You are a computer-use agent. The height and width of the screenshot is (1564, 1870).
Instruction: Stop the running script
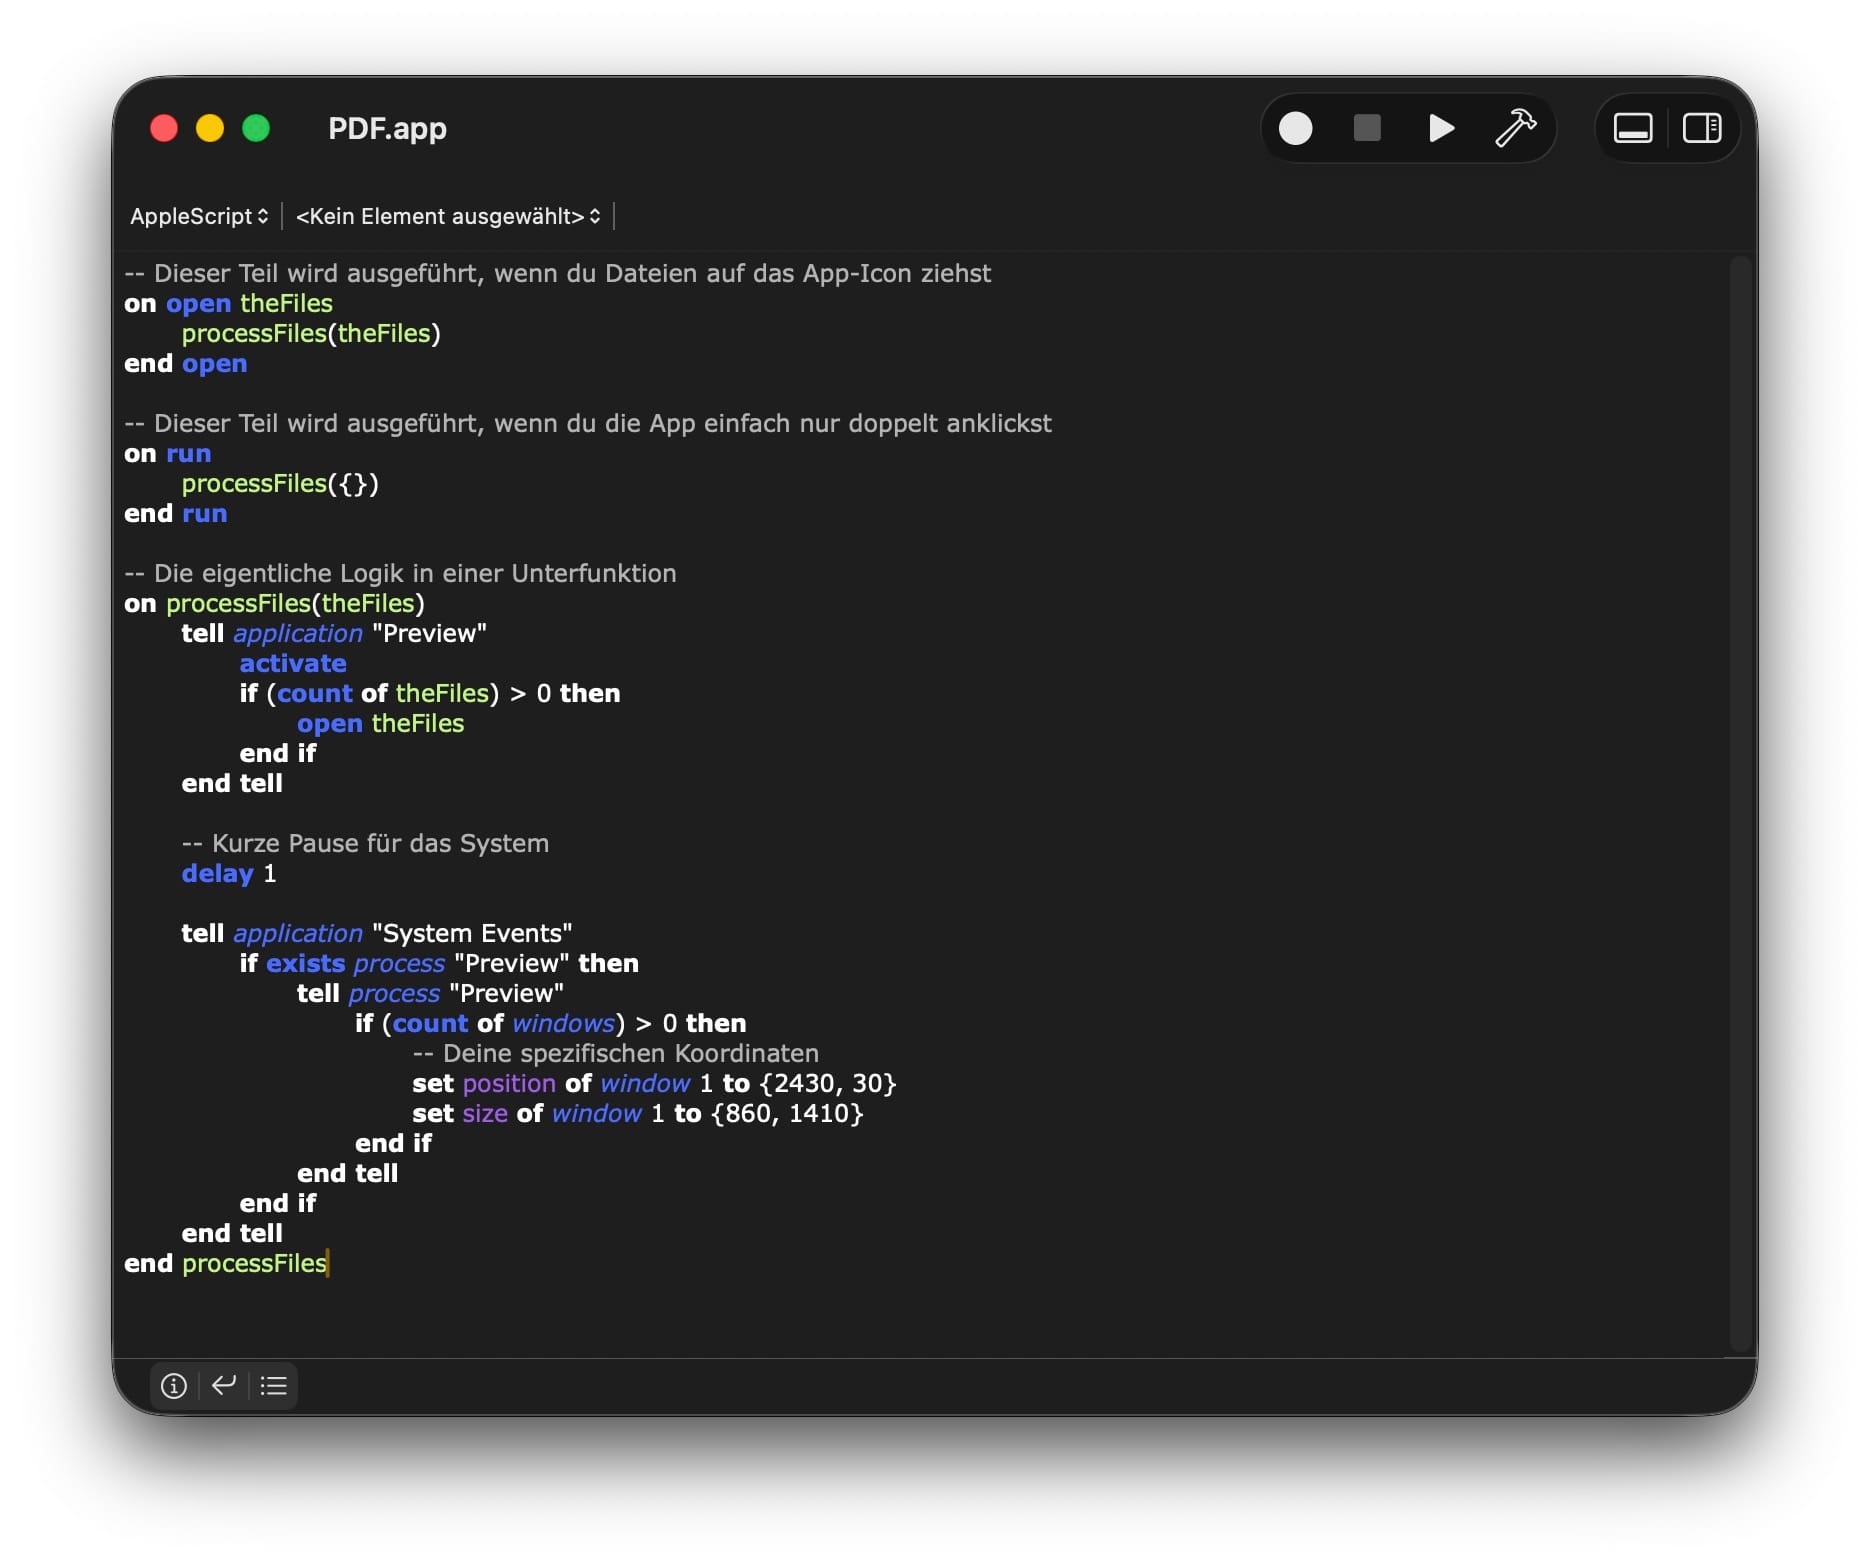(x=1366, y=128)
